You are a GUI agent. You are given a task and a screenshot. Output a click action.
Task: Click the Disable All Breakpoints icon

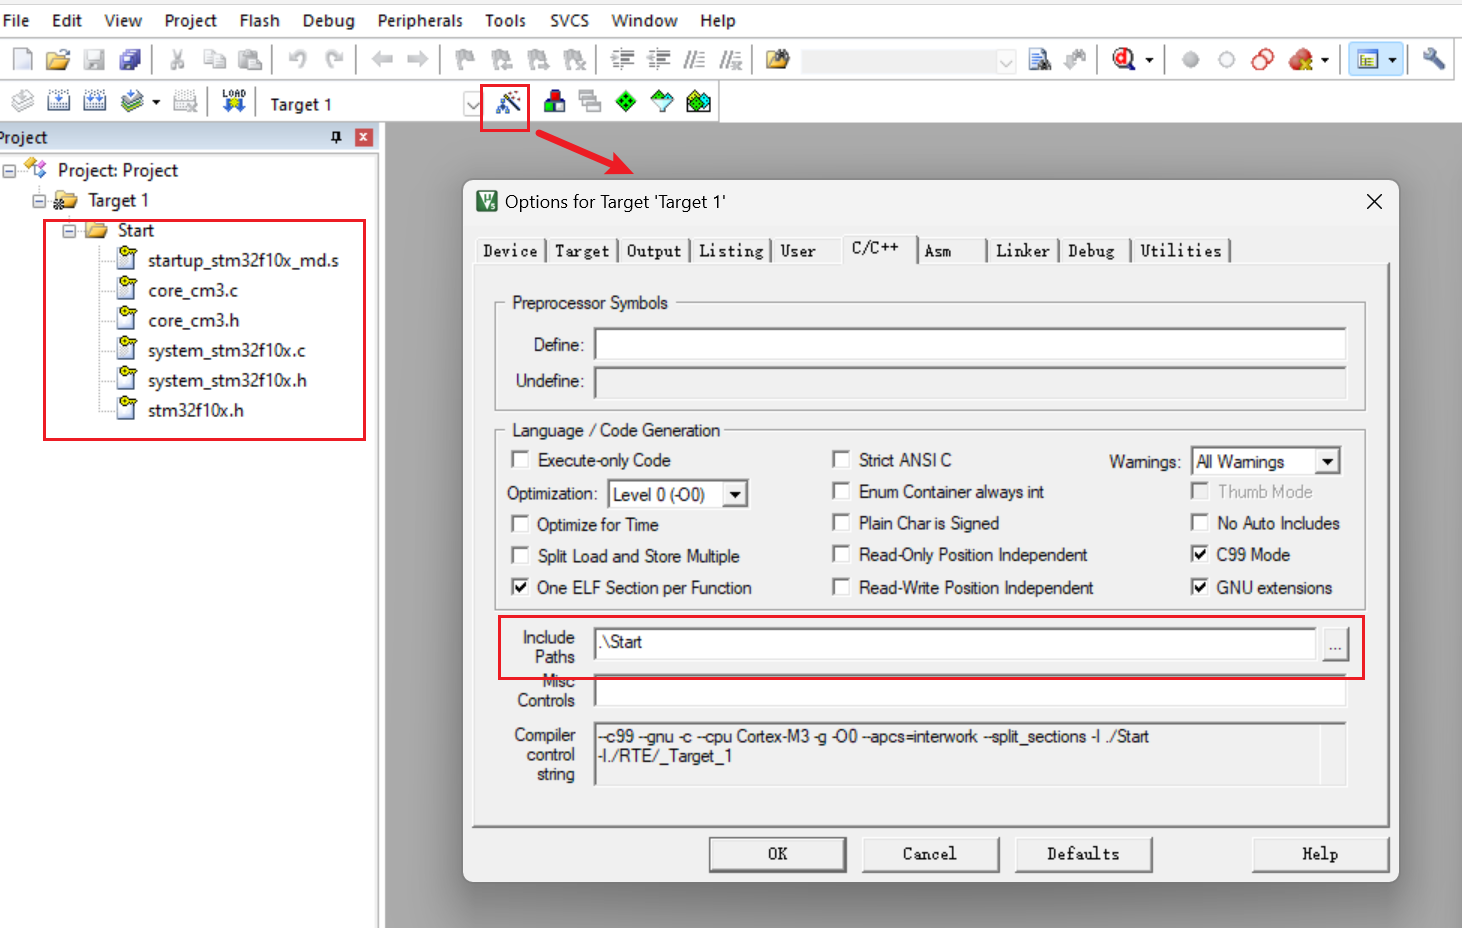1263,60
